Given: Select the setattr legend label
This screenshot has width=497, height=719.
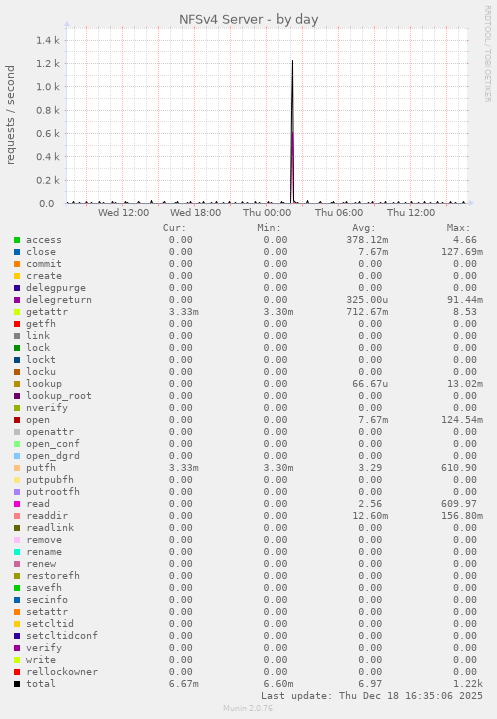Looking at the screenshot, I should (x=47, y=612).
